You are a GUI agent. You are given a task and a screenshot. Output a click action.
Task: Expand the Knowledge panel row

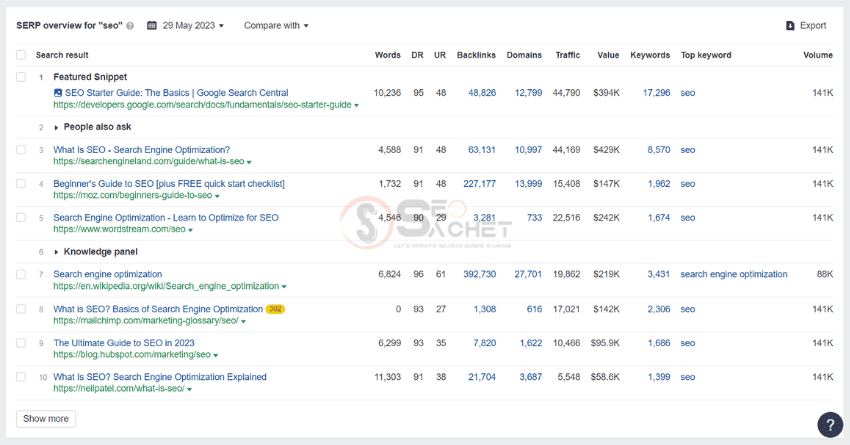point(56,252)
